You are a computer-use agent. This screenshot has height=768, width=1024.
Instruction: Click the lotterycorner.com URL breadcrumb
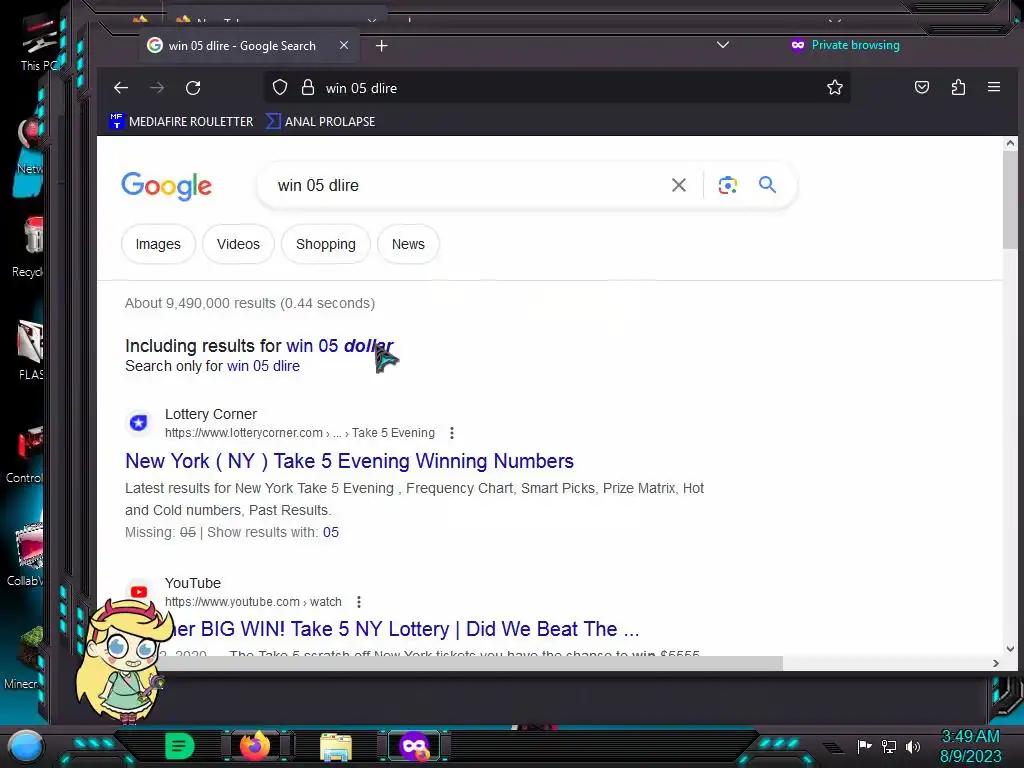pyautogui.click(x=300, y=433)
